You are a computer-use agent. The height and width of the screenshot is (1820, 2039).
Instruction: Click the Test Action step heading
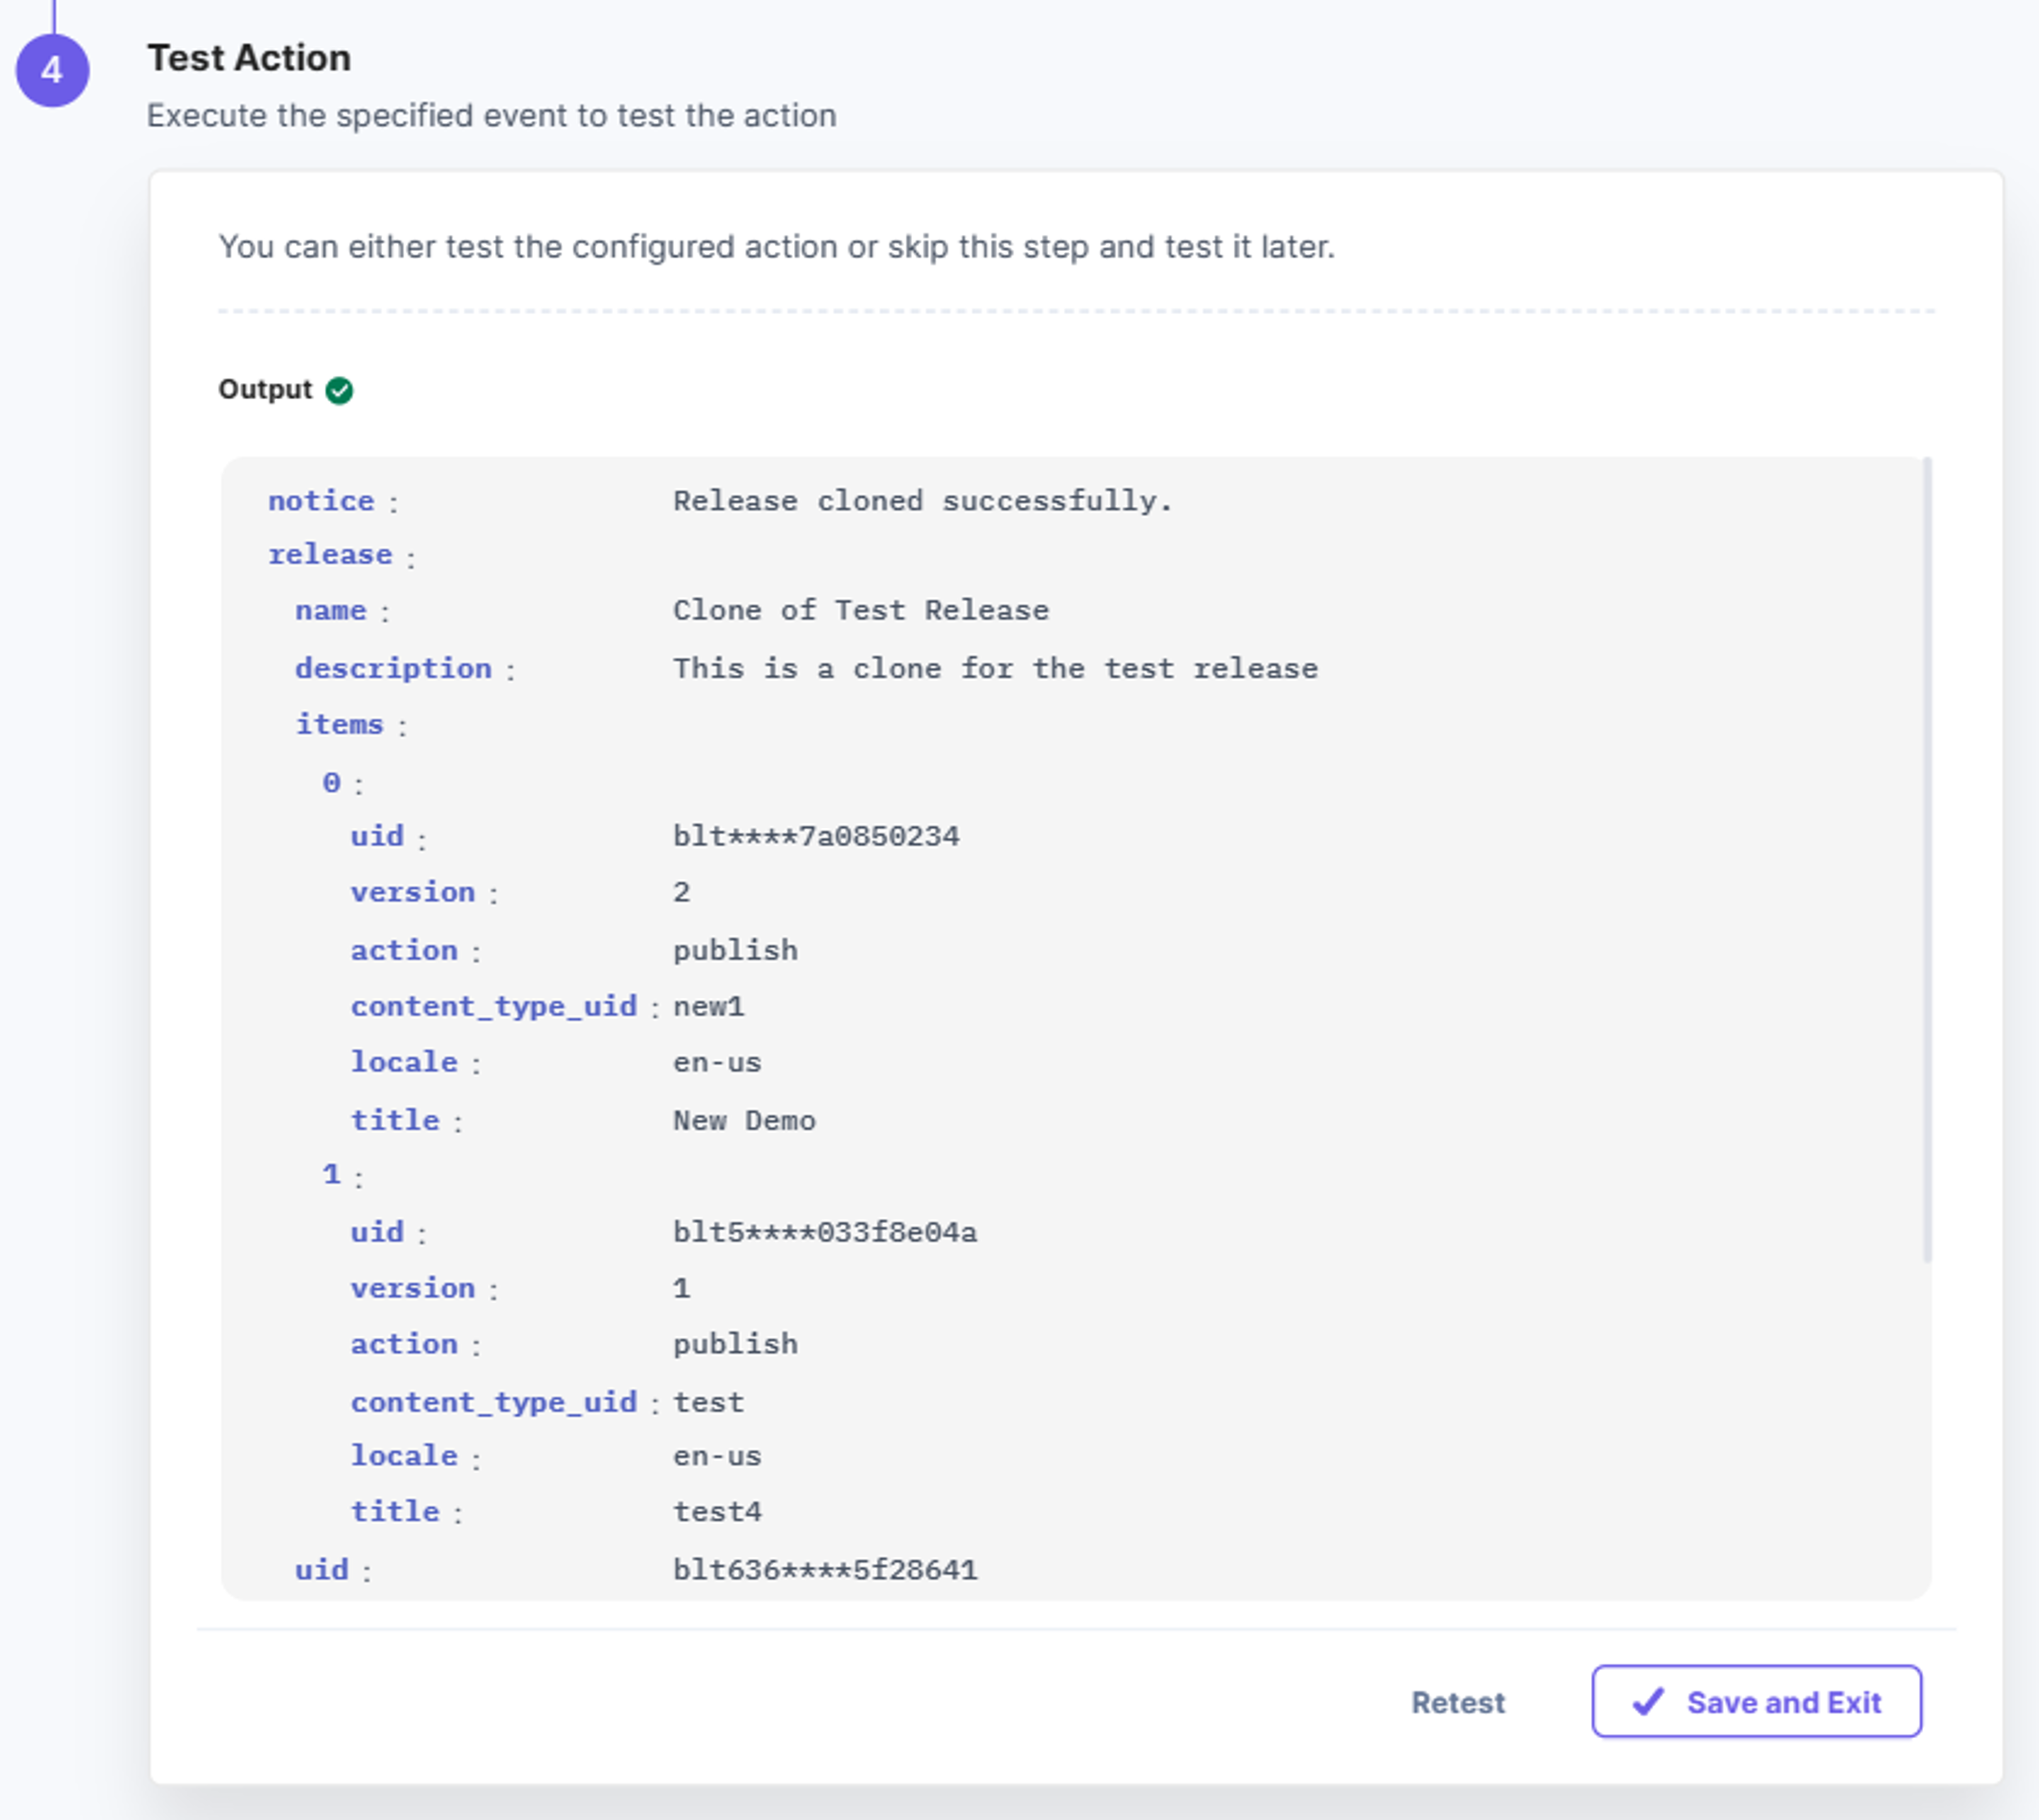[x=249, y=58]
